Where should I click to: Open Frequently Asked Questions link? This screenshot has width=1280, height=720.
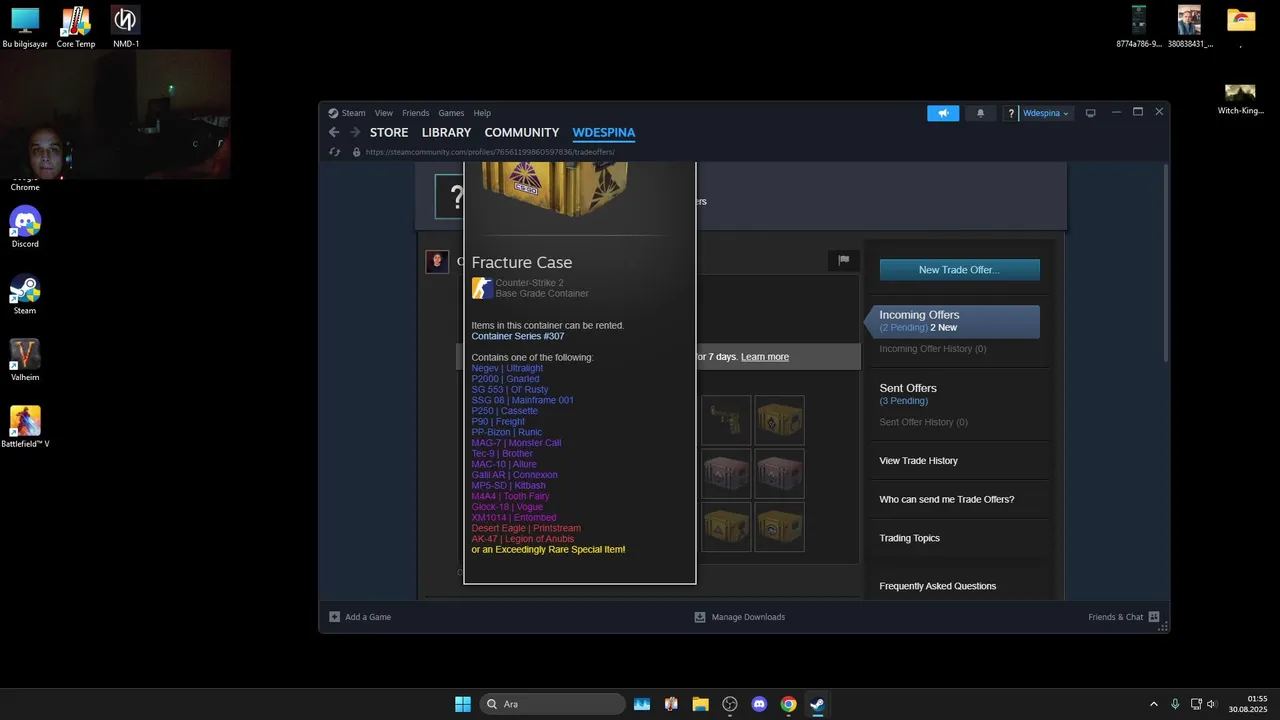[937, 586]
